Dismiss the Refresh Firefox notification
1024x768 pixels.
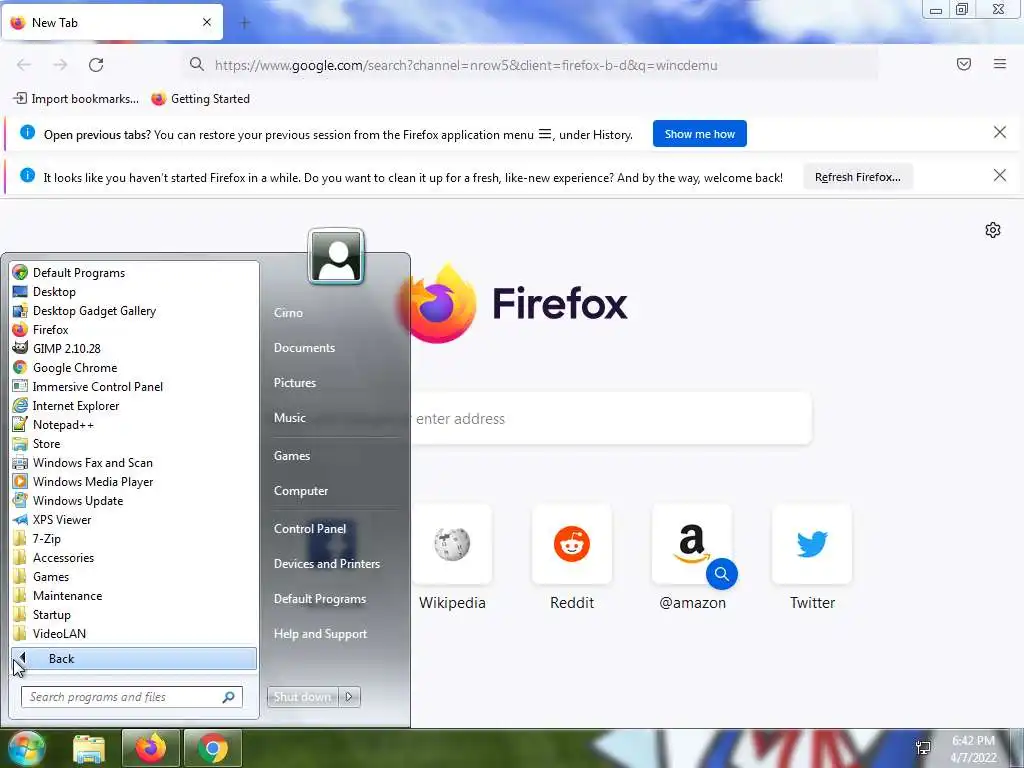coord(1000,176)
